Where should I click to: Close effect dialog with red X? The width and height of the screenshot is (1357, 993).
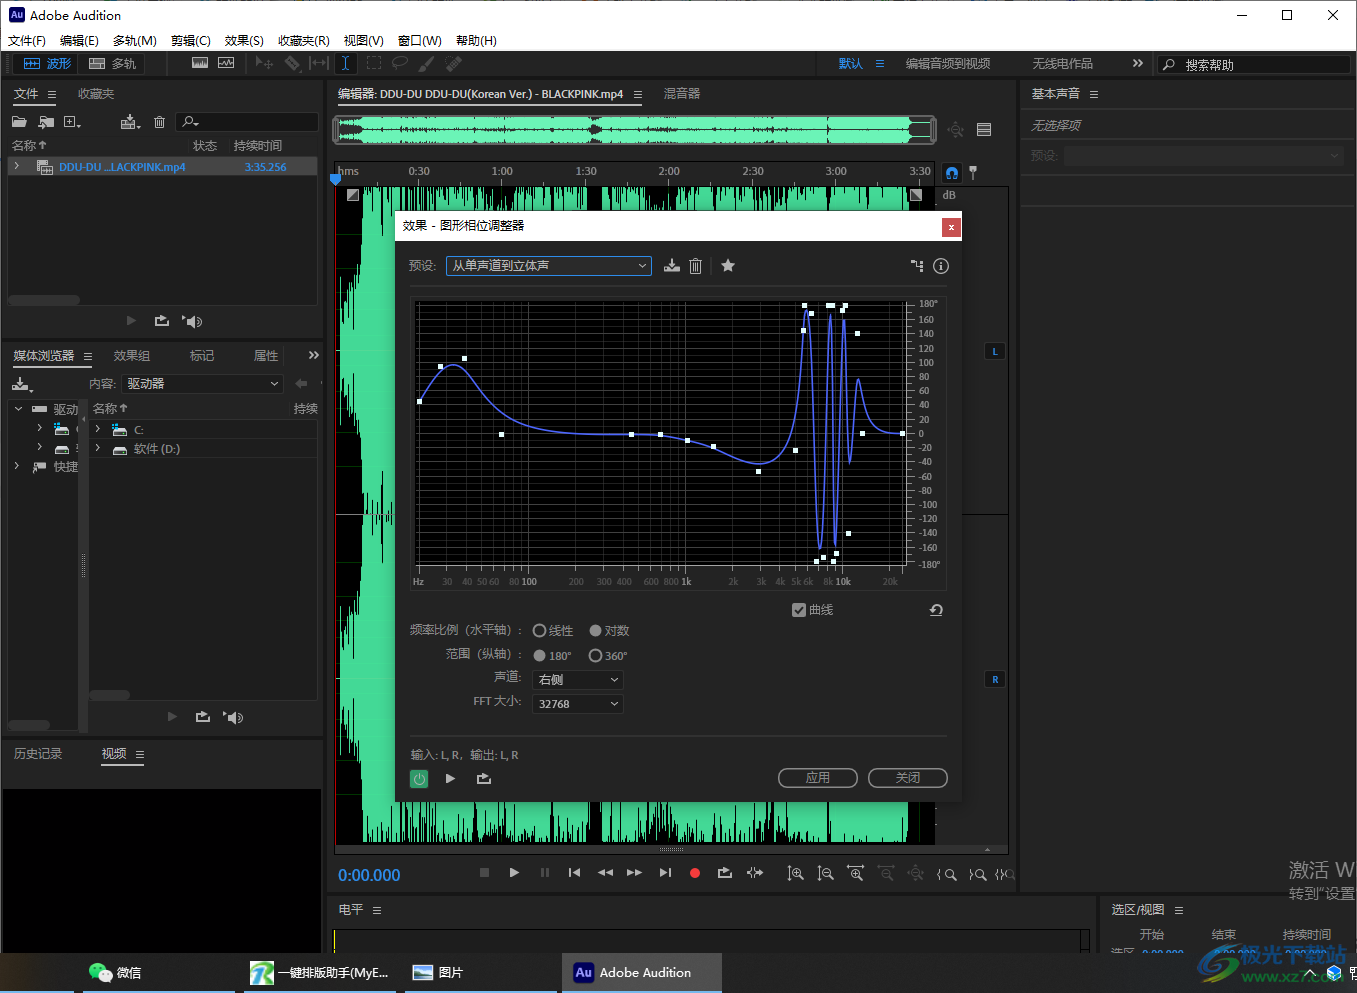click(951, 227)
